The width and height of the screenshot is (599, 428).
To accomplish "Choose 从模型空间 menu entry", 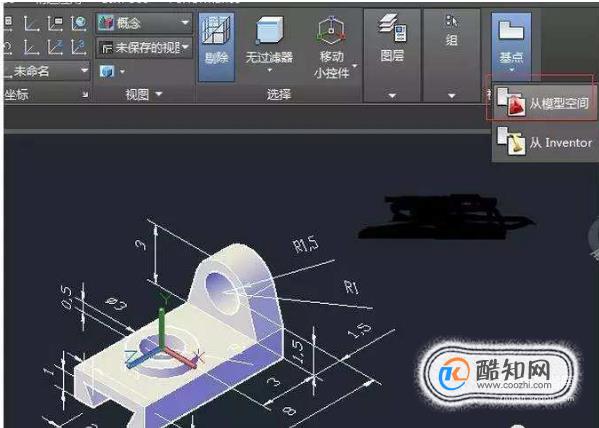I will (x=545, y=102).
